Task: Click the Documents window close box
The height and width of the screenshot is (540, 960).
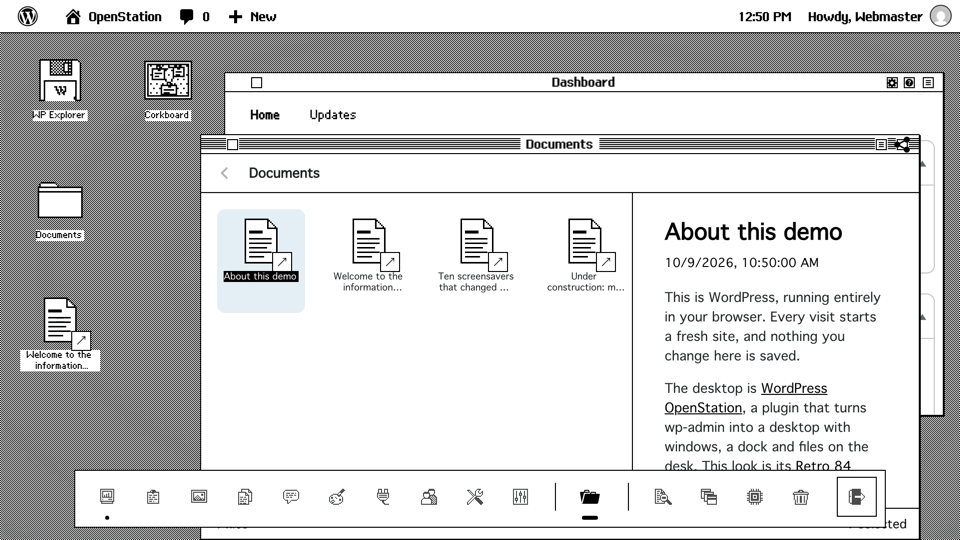Action: coord(233,144)
